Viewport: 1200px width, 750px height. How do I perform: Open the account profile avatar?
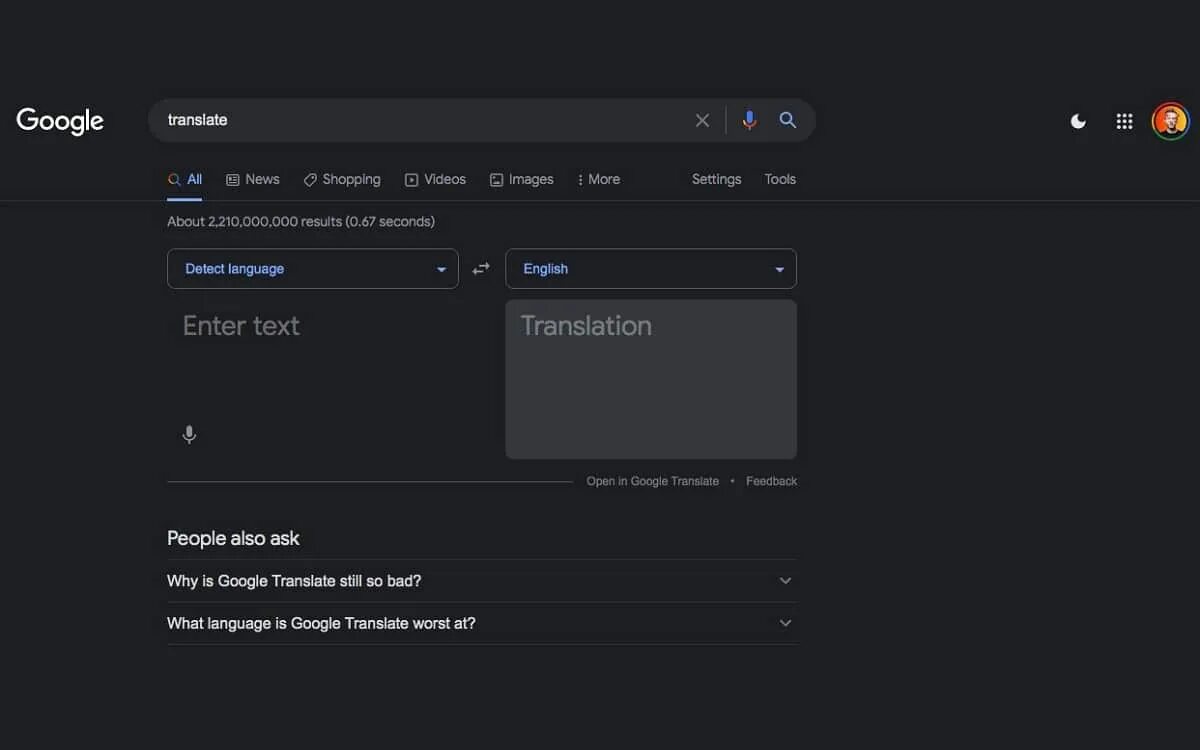[x=1170, y=121]
